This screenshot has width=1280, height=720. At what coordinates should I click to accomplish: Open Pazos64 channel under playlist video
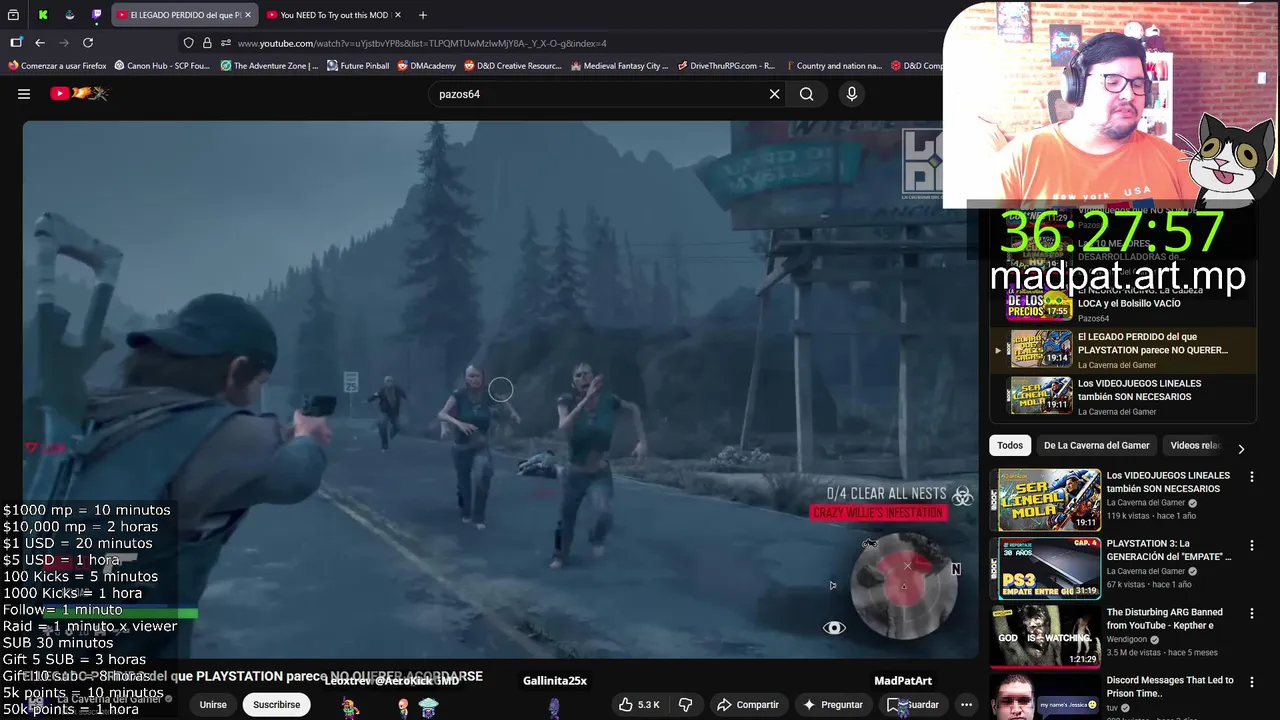[1093, 319]
